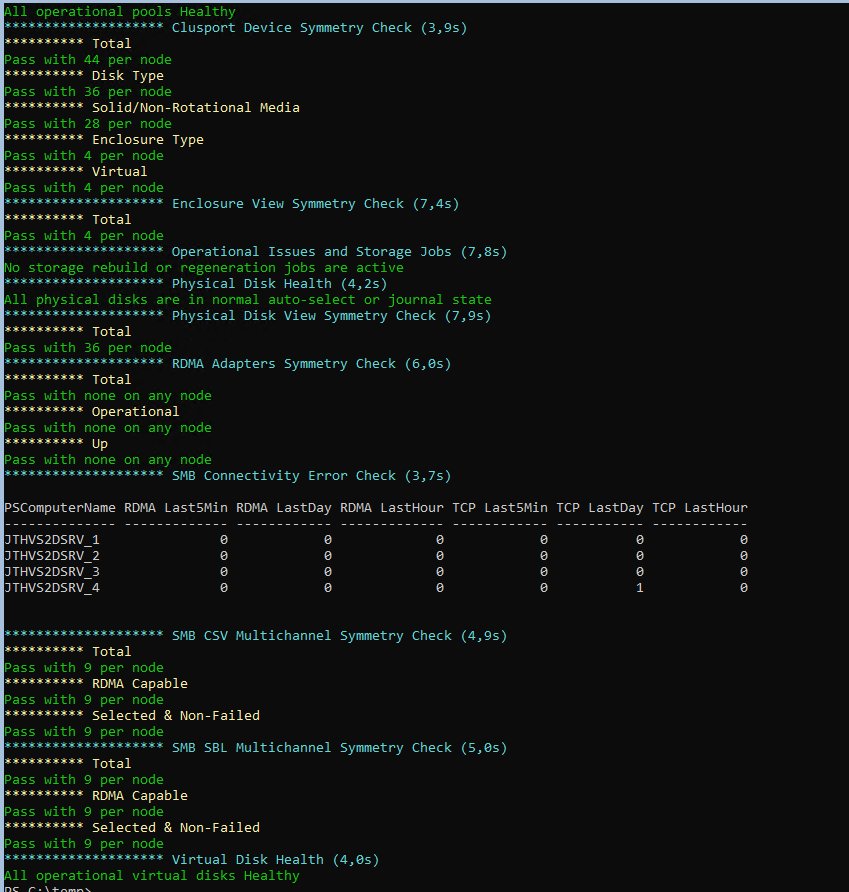Click the 'Virtual Disk Health (4,0s)' header
Image resolution: width=849 pixels, height=892 pixels.
275,860
